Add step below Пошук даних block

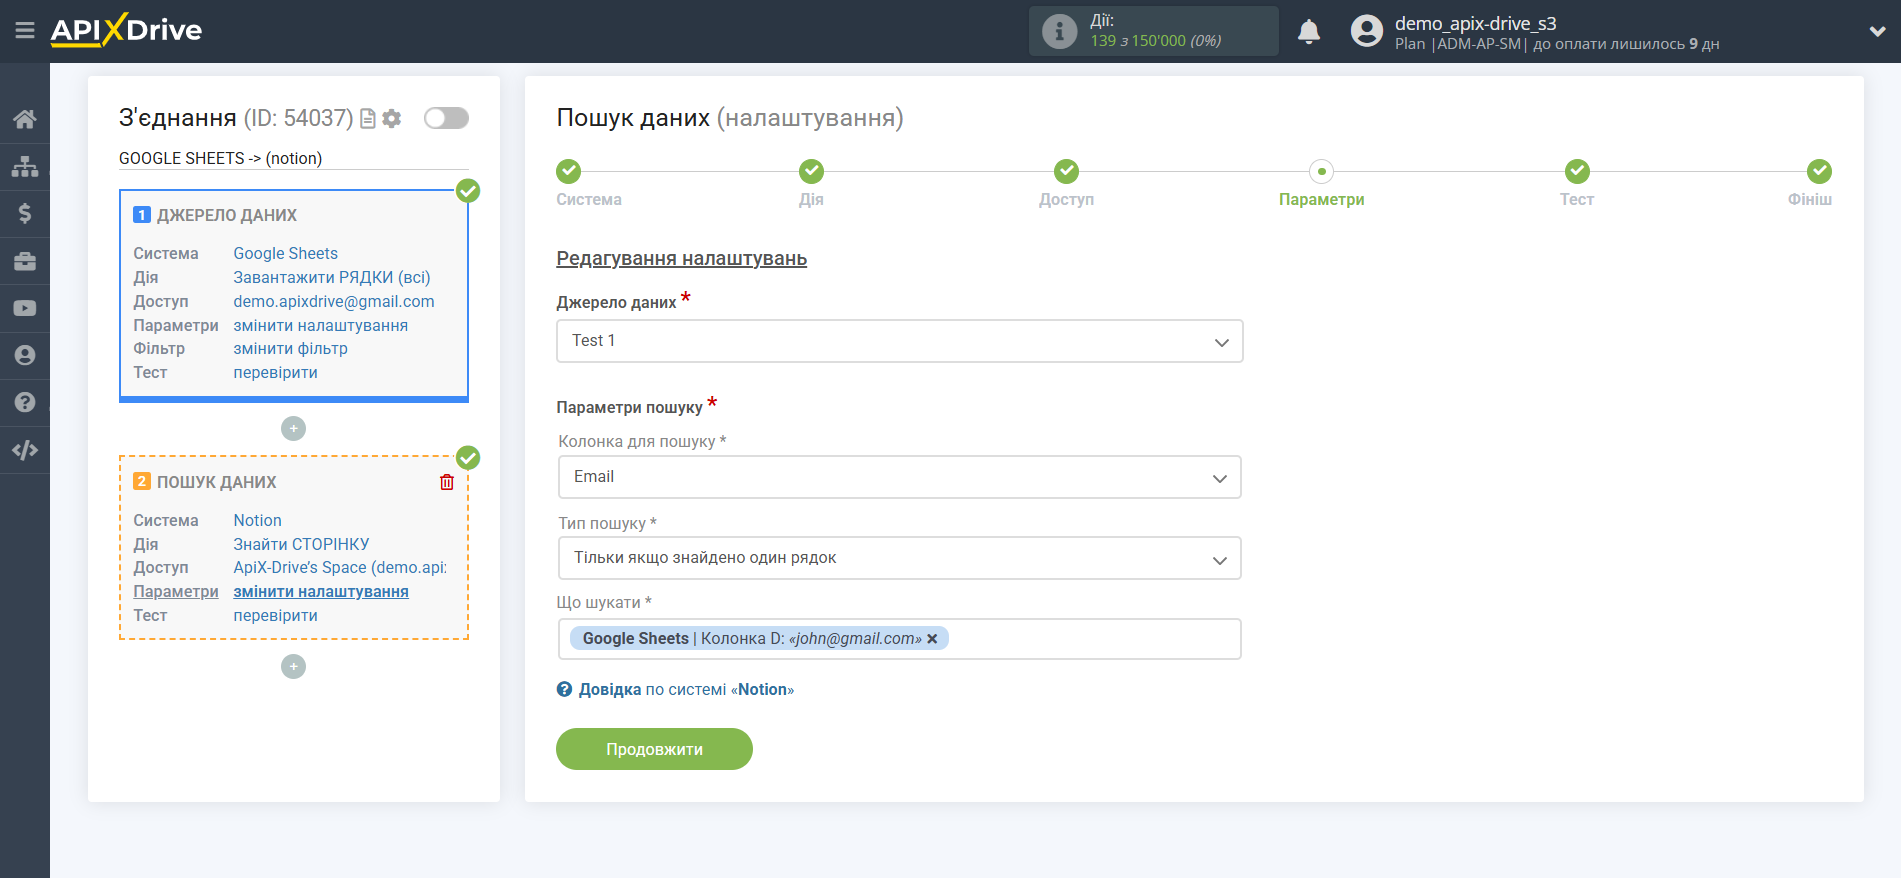tap(293, 667)
